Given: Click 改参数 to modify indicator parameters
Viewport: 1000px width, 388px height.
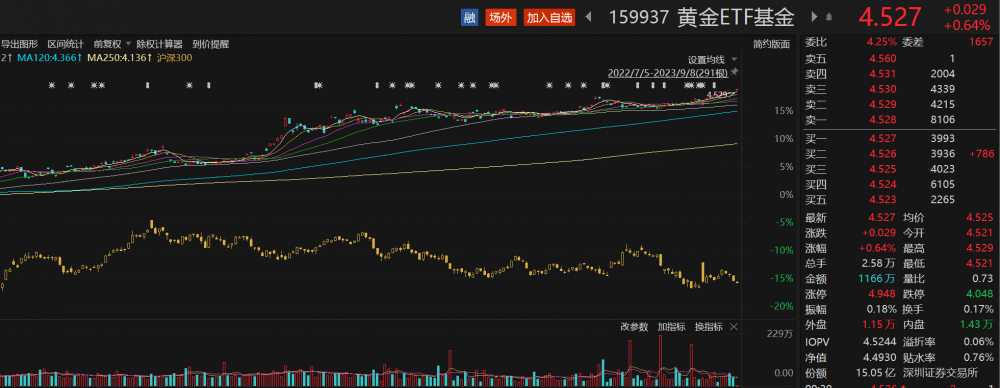Looking at the screenshot, I should [634, 327].
